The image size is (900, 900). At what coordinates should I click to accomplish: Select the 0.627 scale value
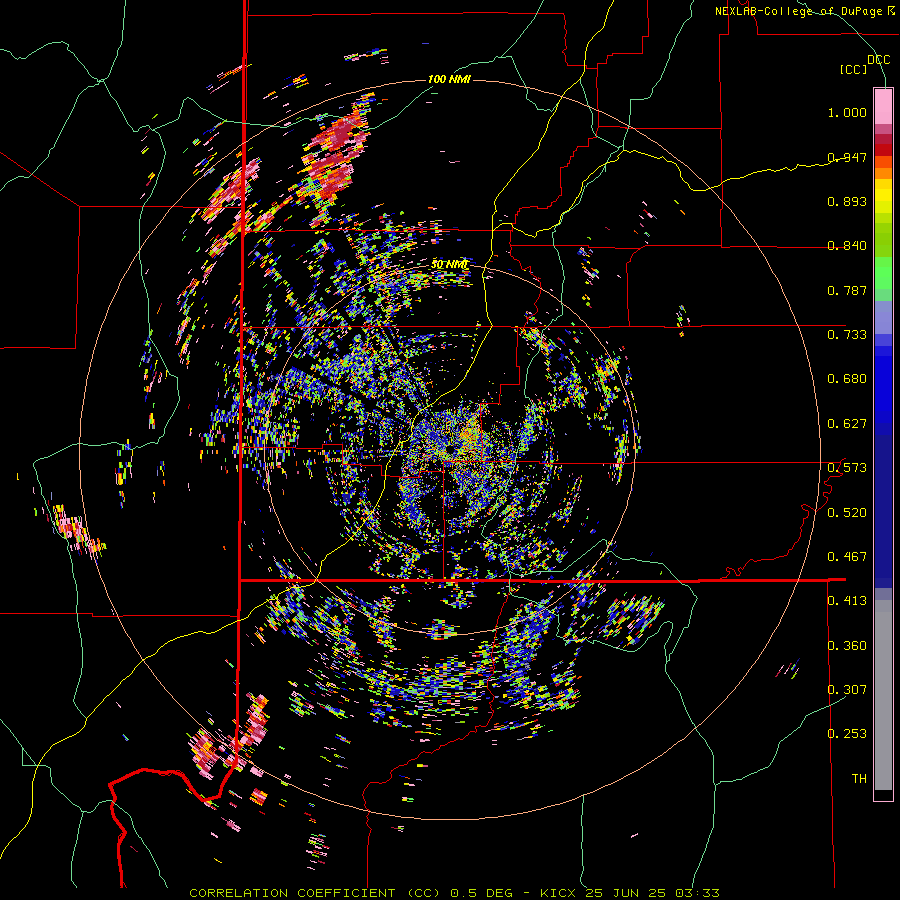pyautogui.click(x=847, y=424)
